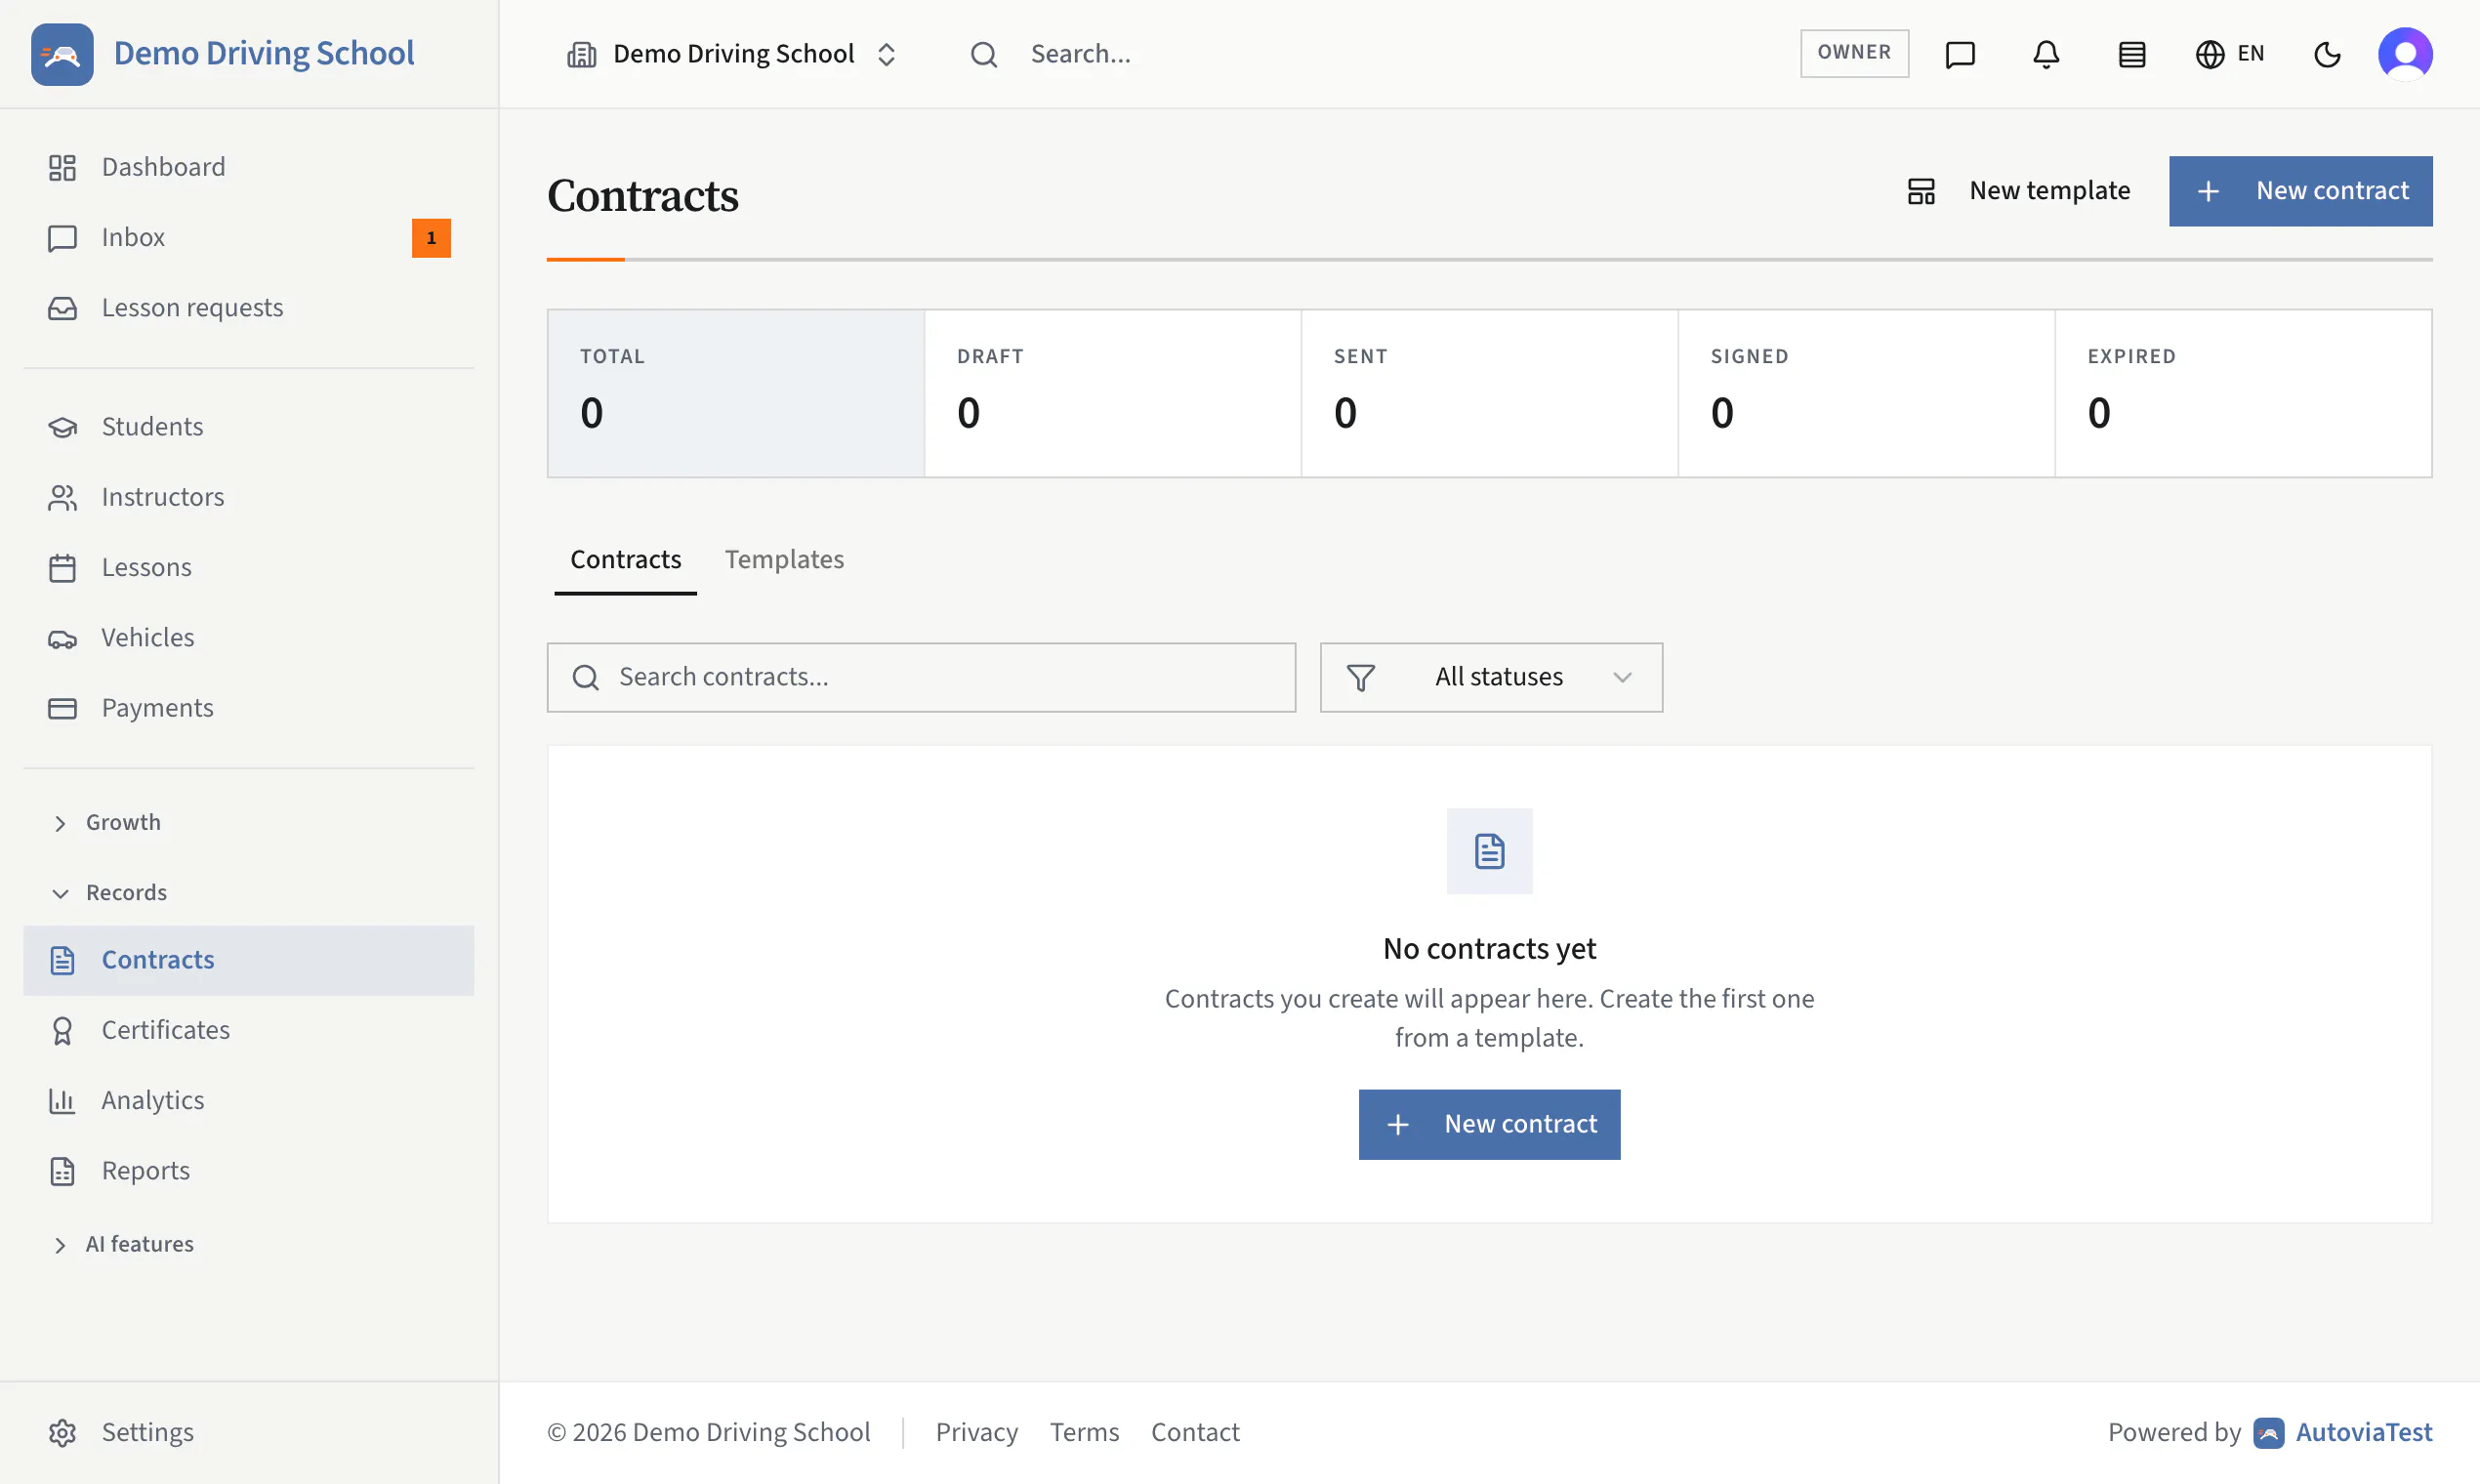Screen dimensions: 2480x1484
Task: Expand the Growth section
Action: pyautogui.click(x=248, y=823)
